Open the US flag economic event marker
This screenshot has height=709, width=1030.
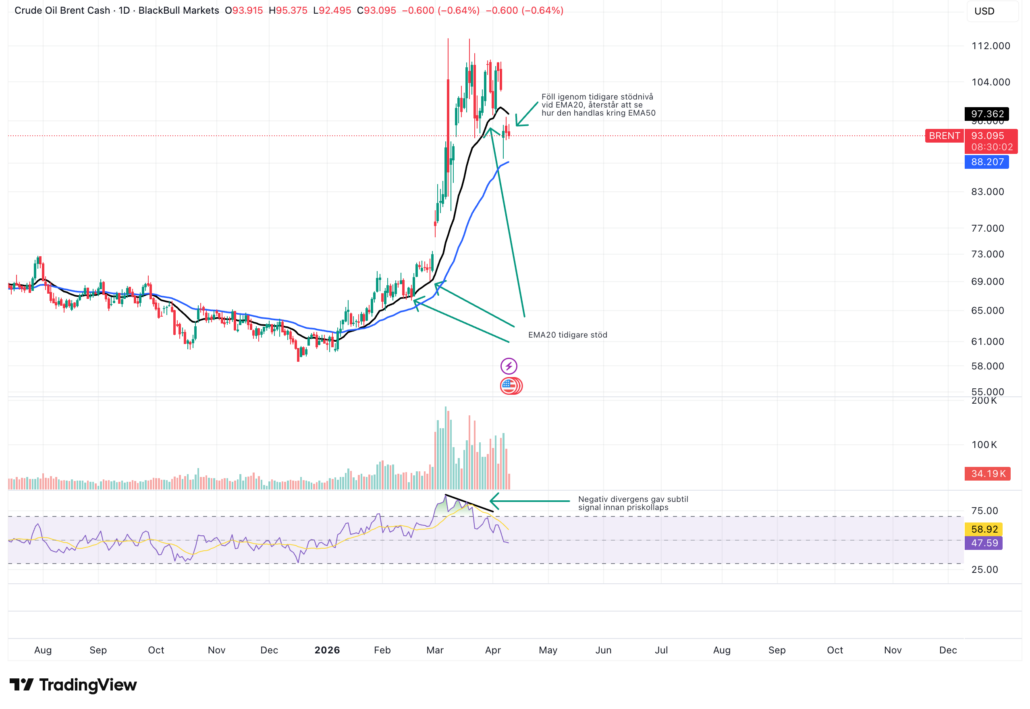pos(510,385)
